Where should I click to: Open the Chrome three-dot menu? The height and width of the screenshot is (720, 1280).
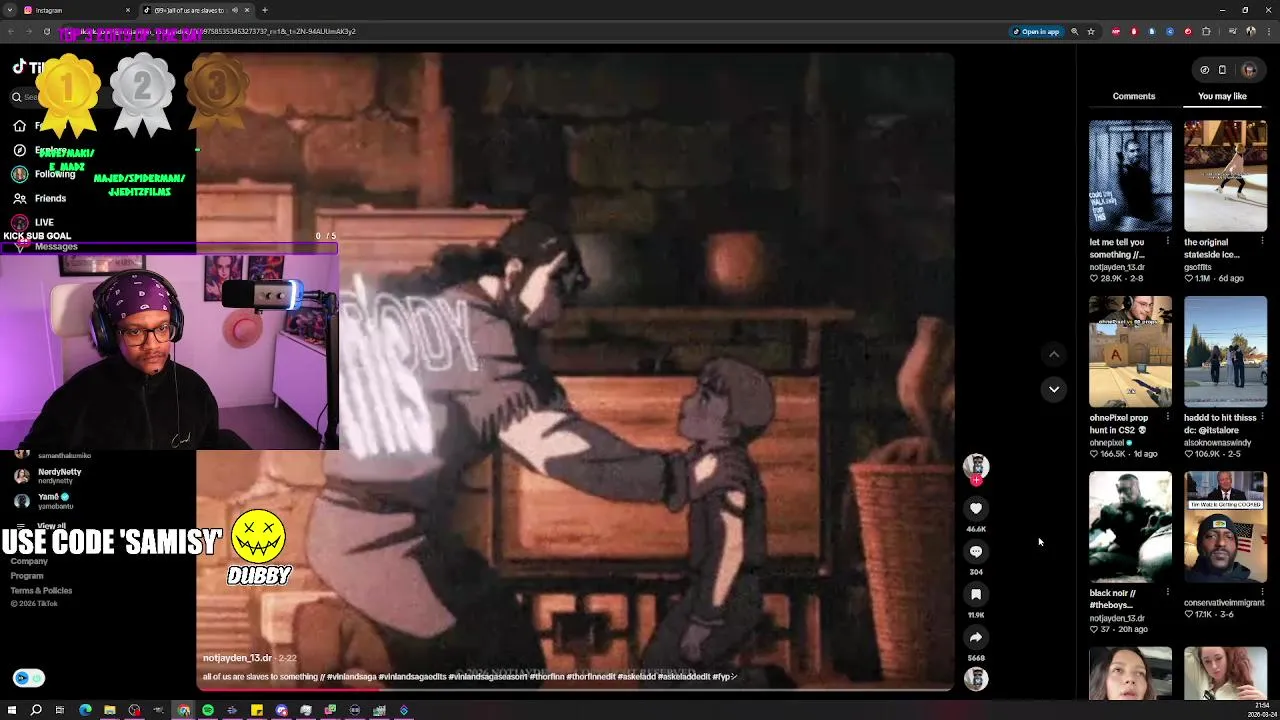(1268, 31)
